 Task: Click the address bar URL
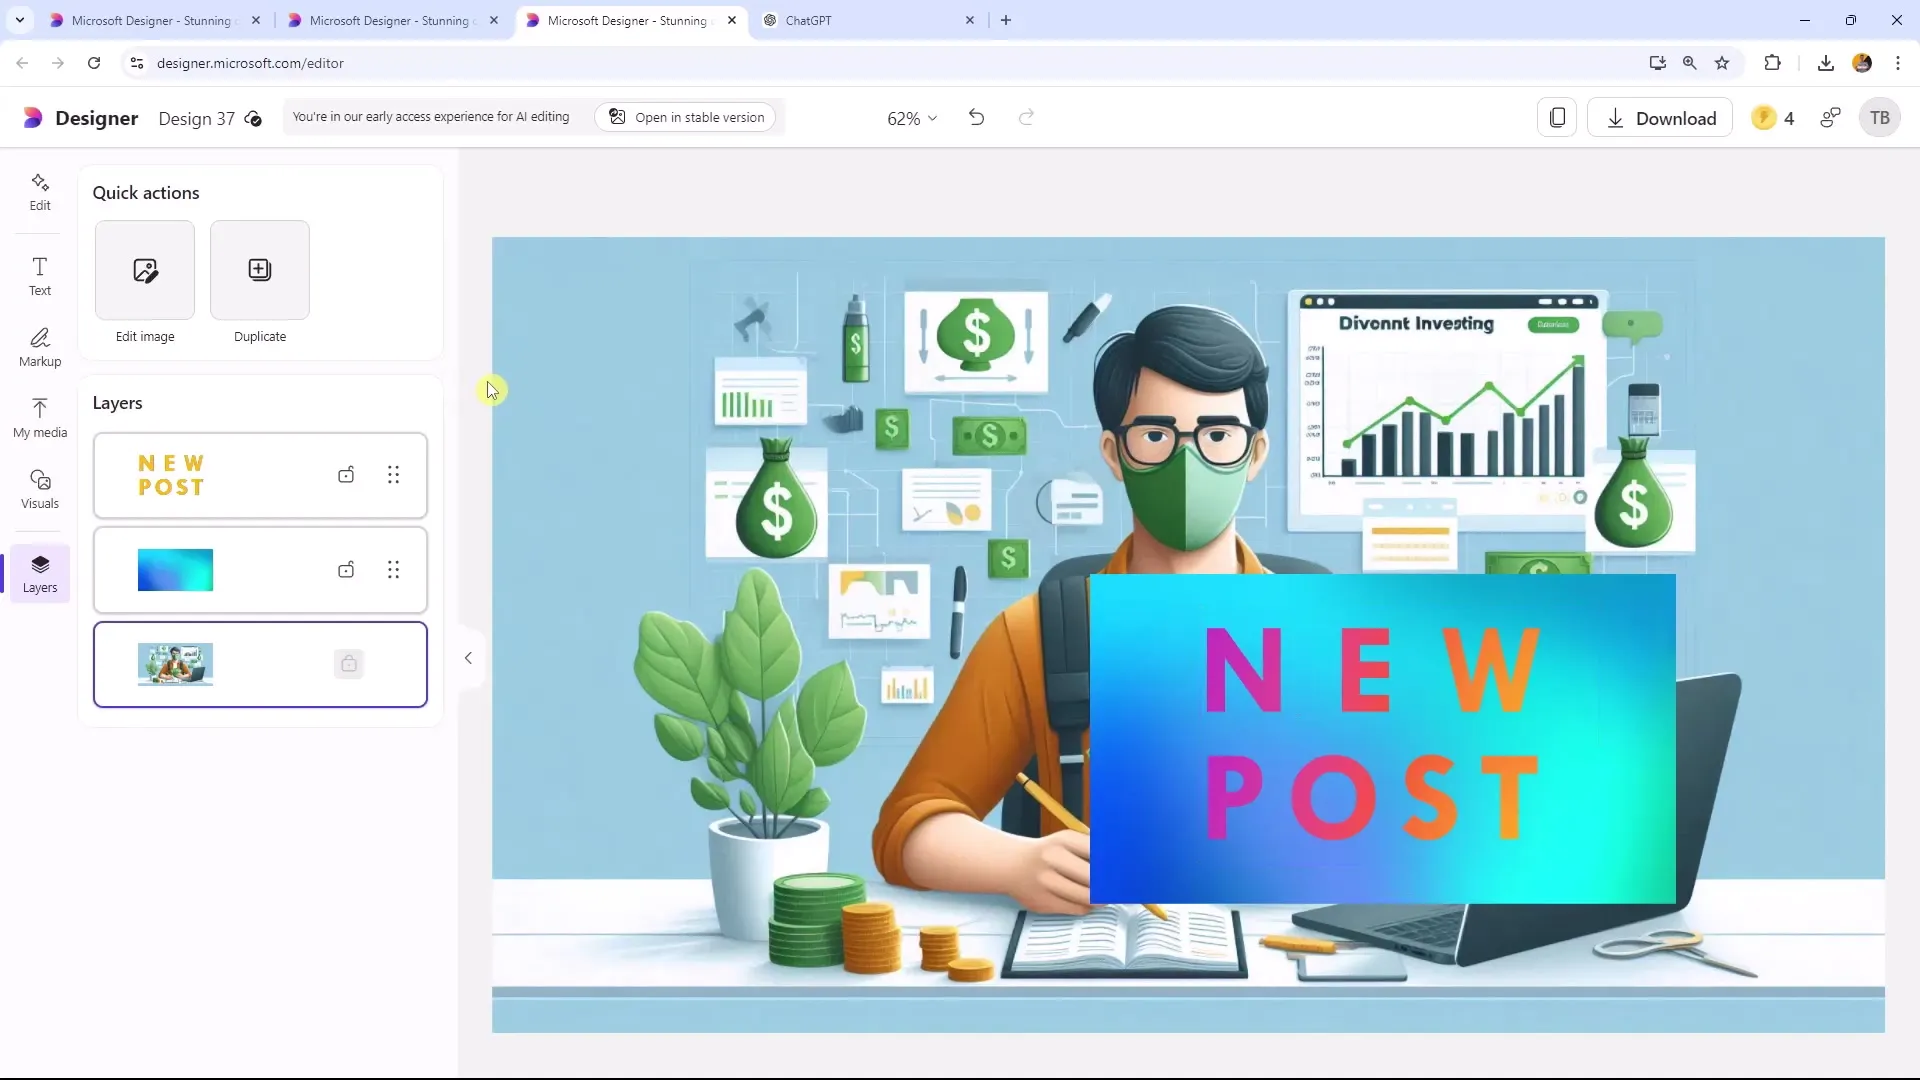tap(250, 63)
